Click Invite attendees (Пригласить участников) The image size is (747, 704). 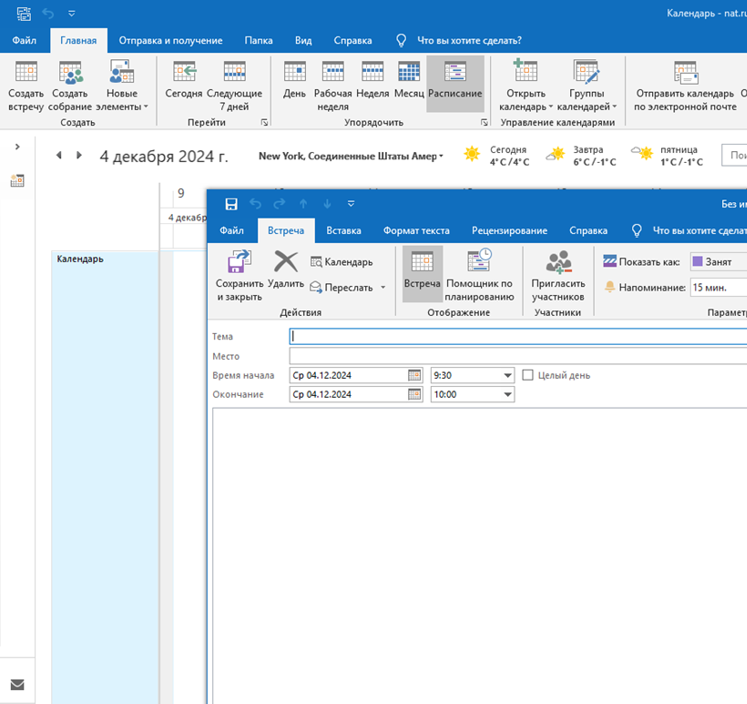[x=558, y=275]
